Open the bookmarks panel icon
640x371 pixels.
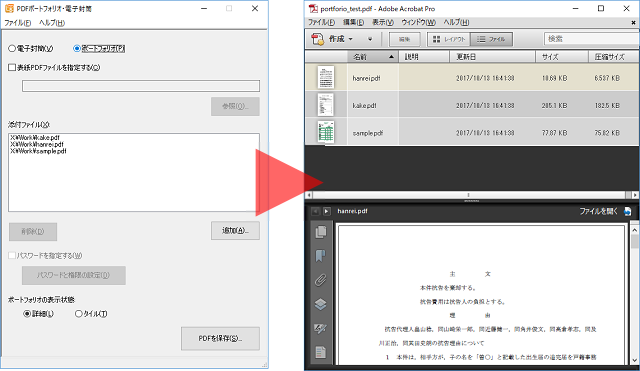321,256
